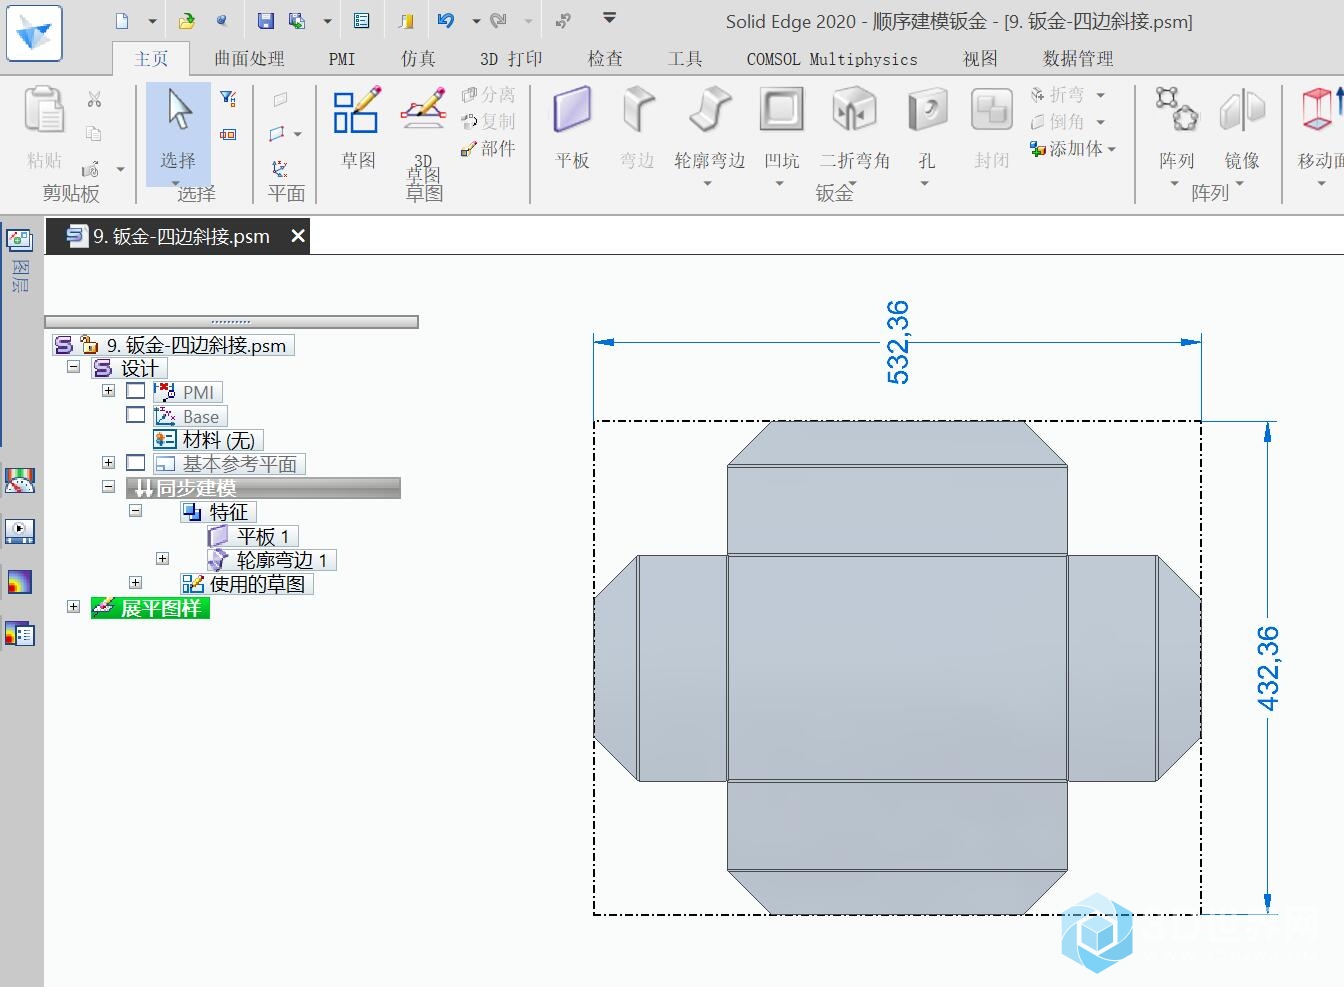
Task: Click the selection filter funnel icon
Action: 228,98
